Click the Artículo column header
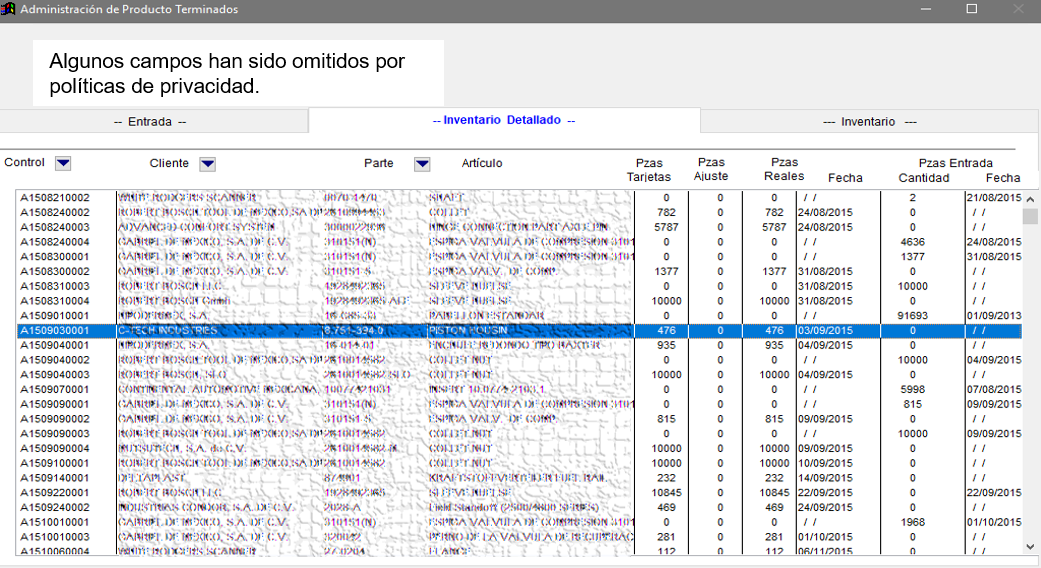This screenshot has height=568, width=1041. click(482, 164)
